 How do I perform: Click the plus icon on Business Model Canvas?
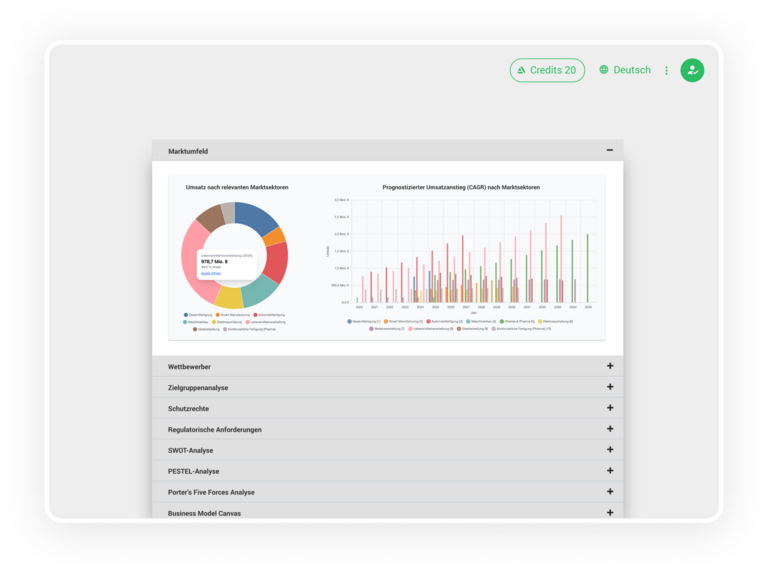[610, 513]
